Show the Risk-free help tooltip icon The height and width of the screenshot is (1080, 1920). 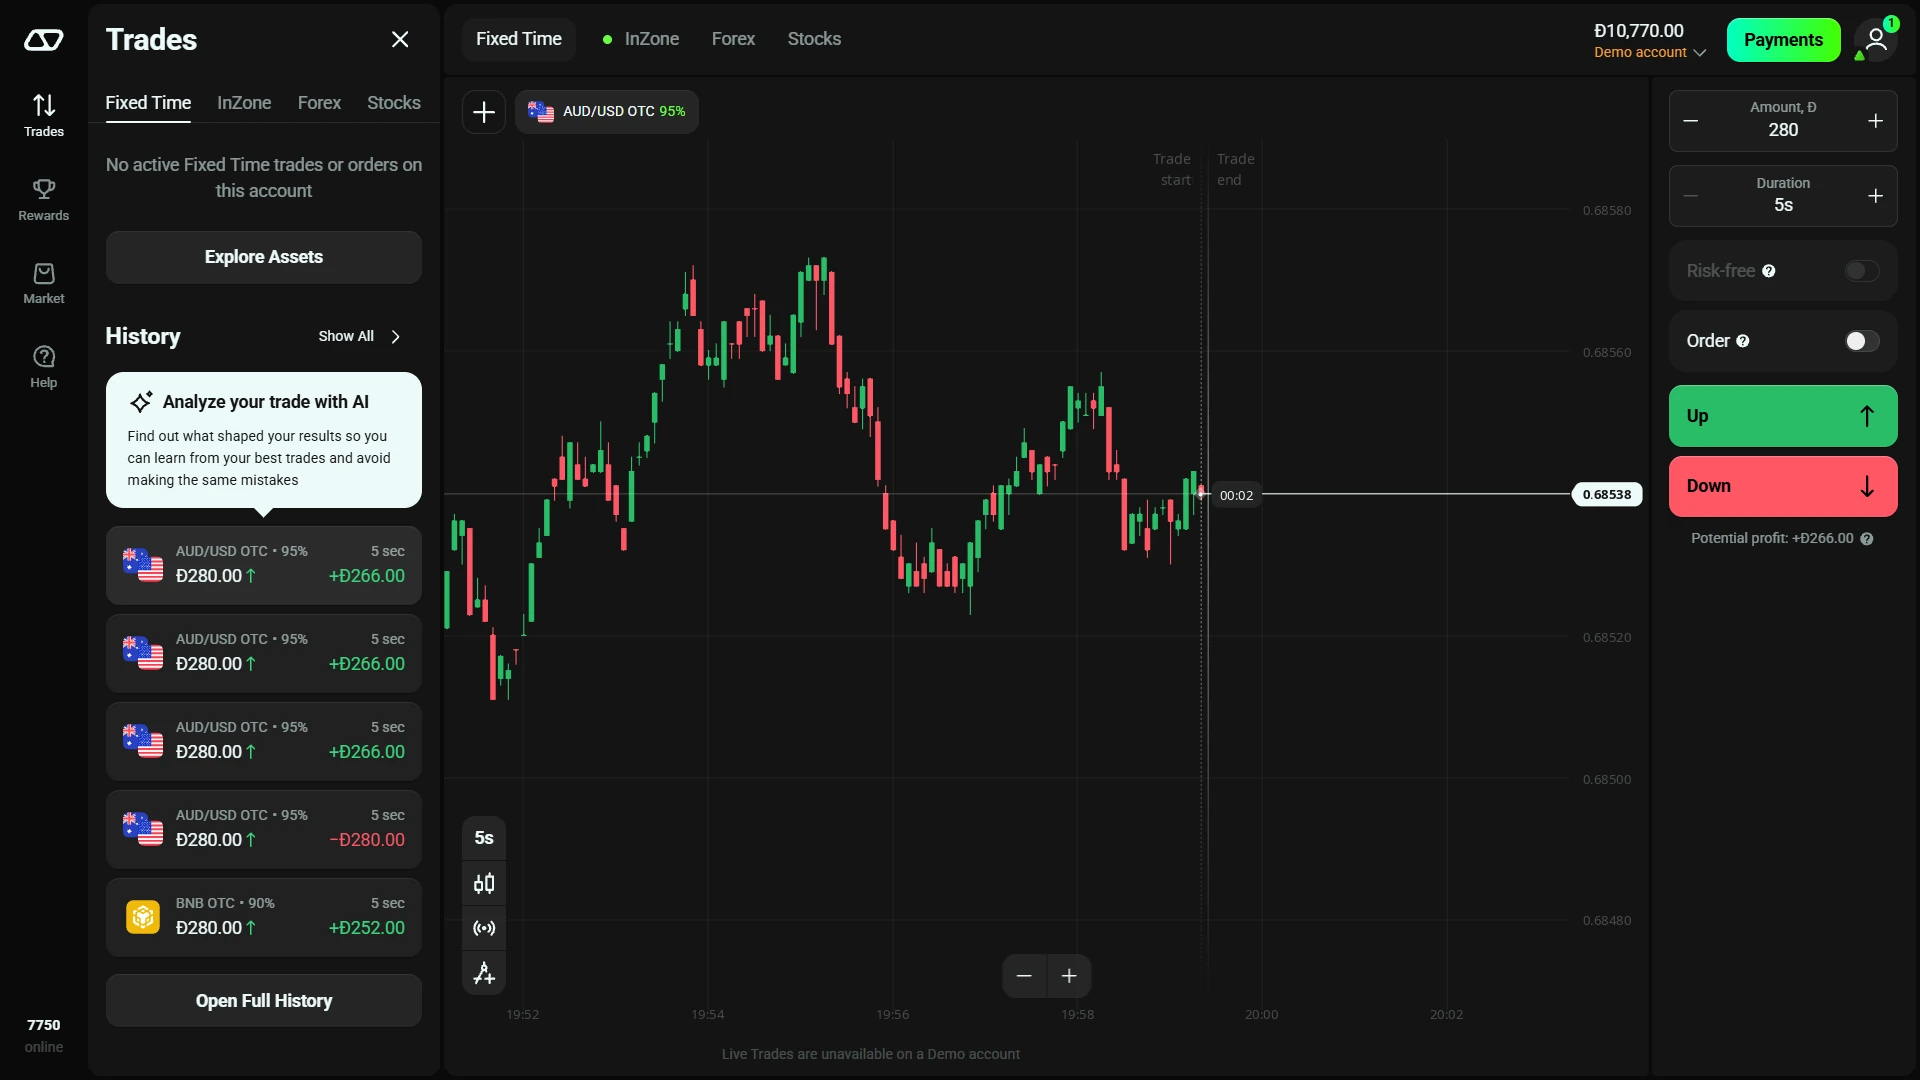point(1769,271)
